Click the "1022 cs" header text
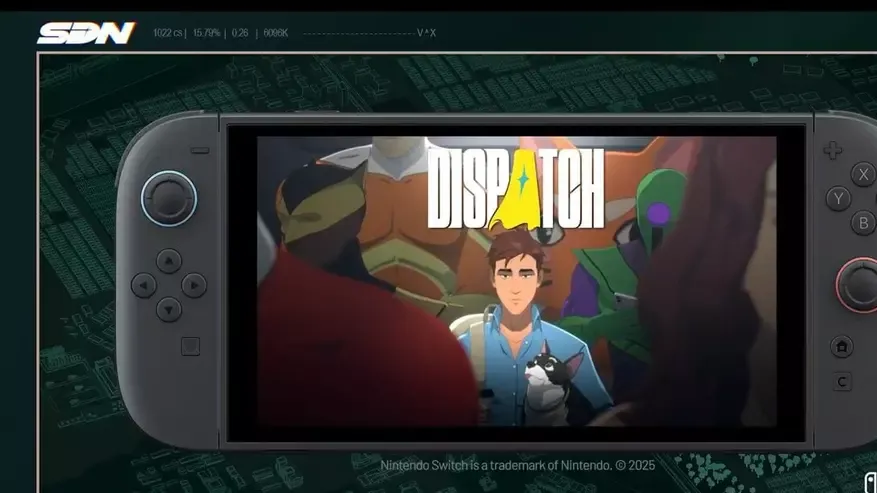The image size is (877, 493). (x=168, y=33)
